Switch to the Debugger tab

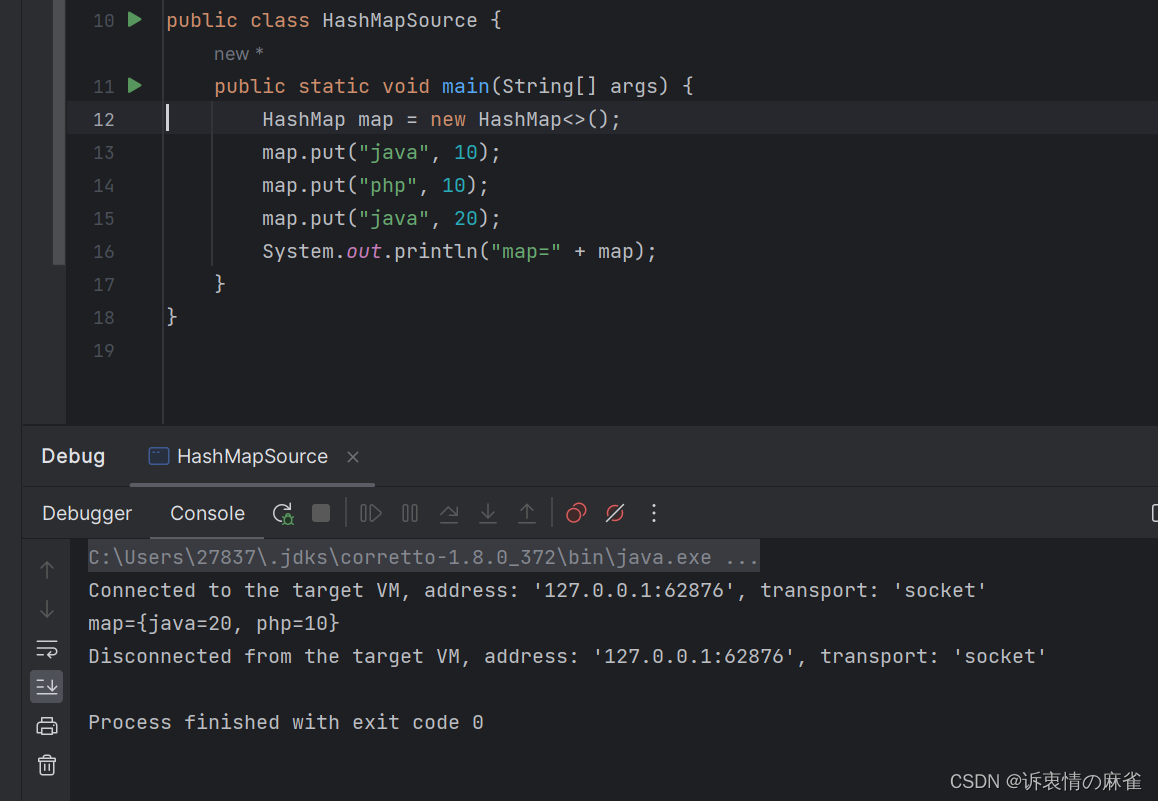[87, 513]
